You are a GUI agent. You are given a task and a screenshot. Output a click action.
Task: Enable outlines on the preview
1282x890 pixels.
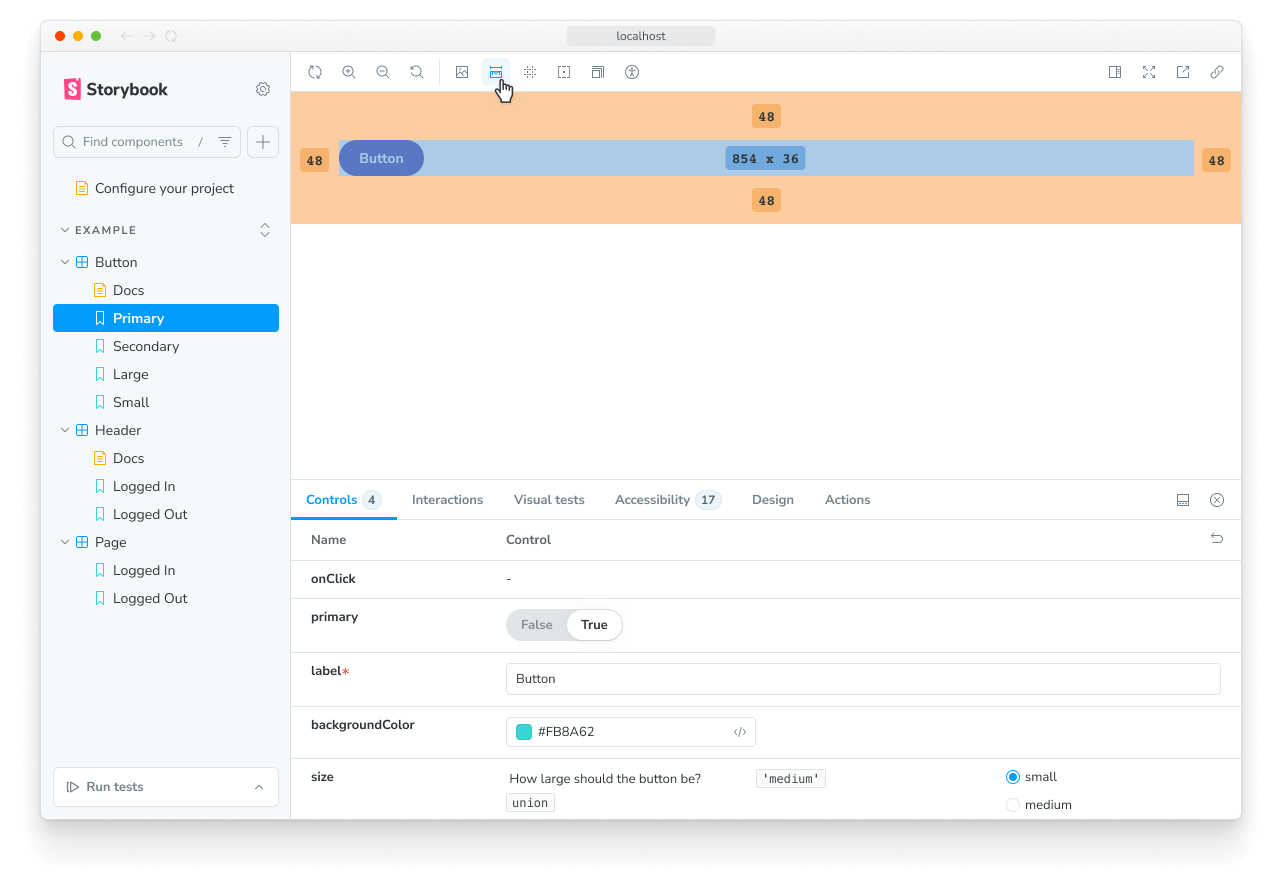click(x=564, y=71)
